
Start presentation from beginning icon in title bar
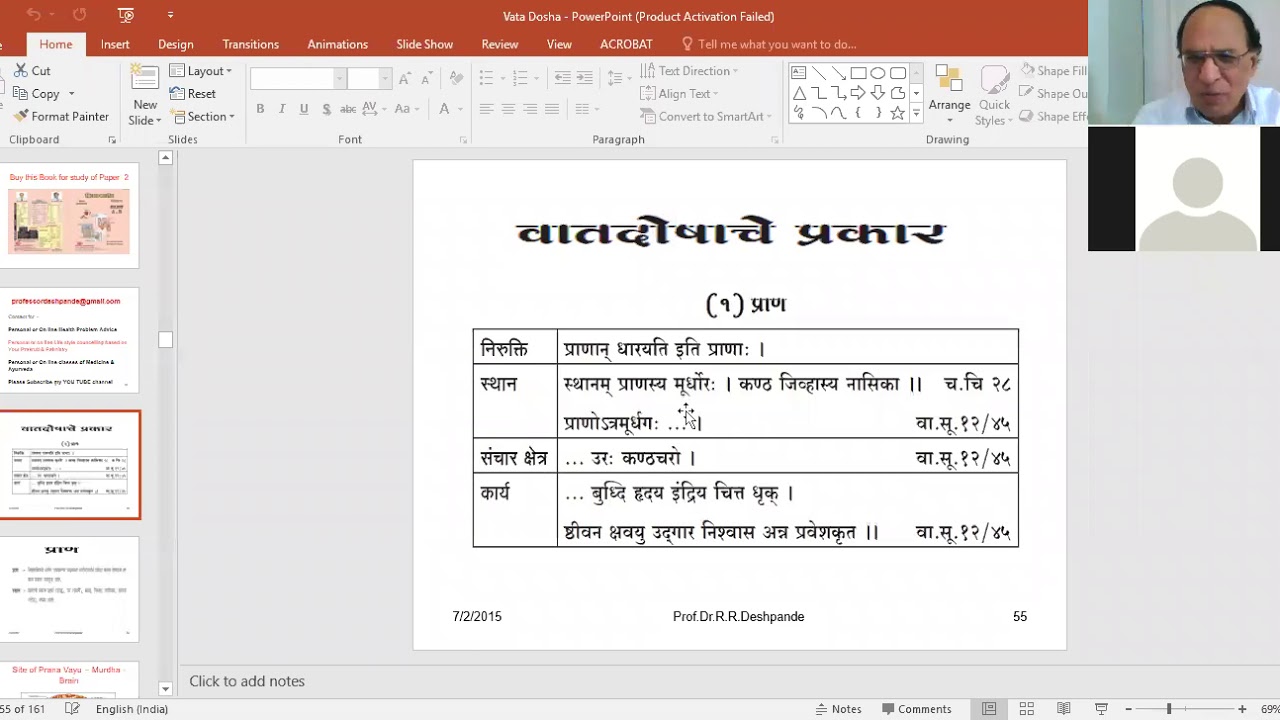coord(125,15)
